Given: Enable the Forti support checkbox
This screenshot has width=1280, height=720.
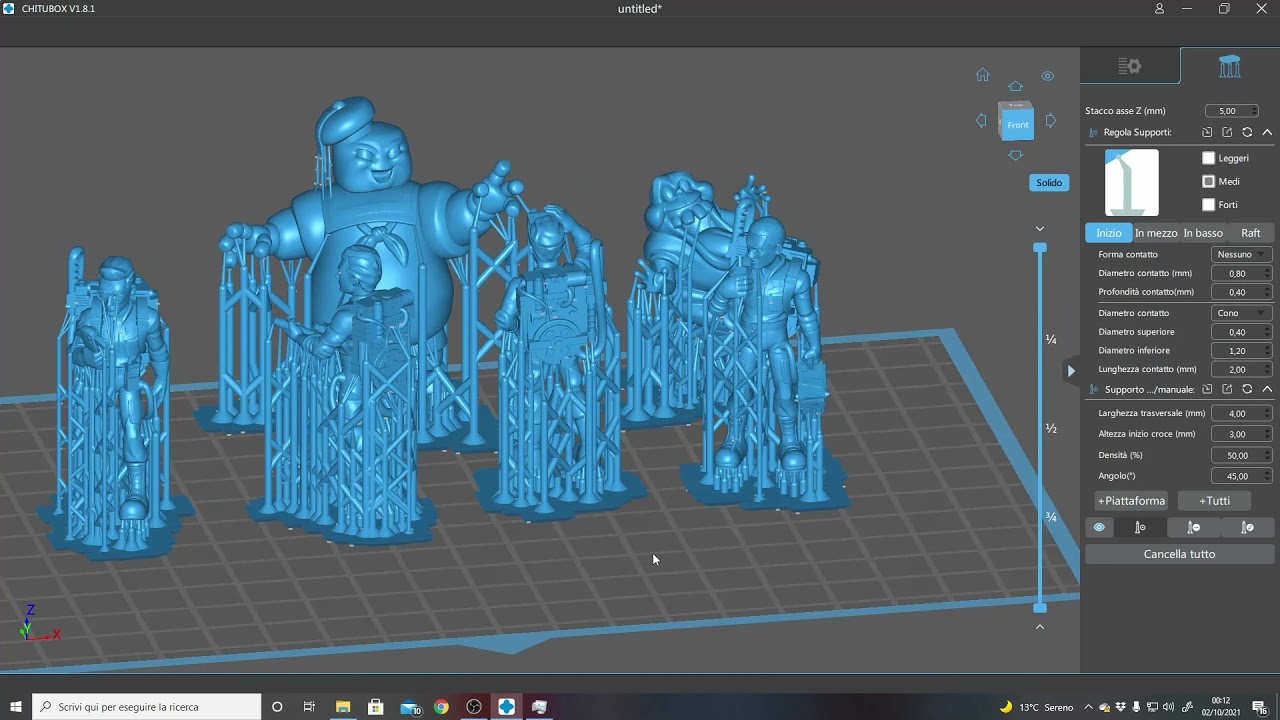Looking at the screenshot, I should point(1209,205).
